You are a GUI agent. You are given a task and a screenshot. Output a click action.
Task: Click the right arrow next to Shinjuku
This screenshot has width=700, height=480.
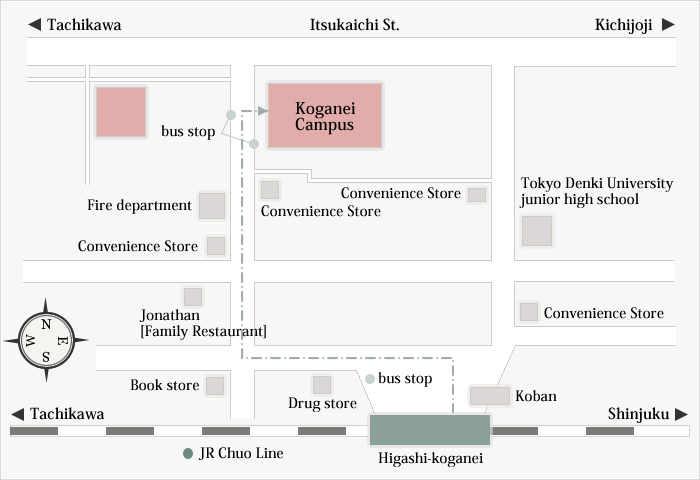681,414
